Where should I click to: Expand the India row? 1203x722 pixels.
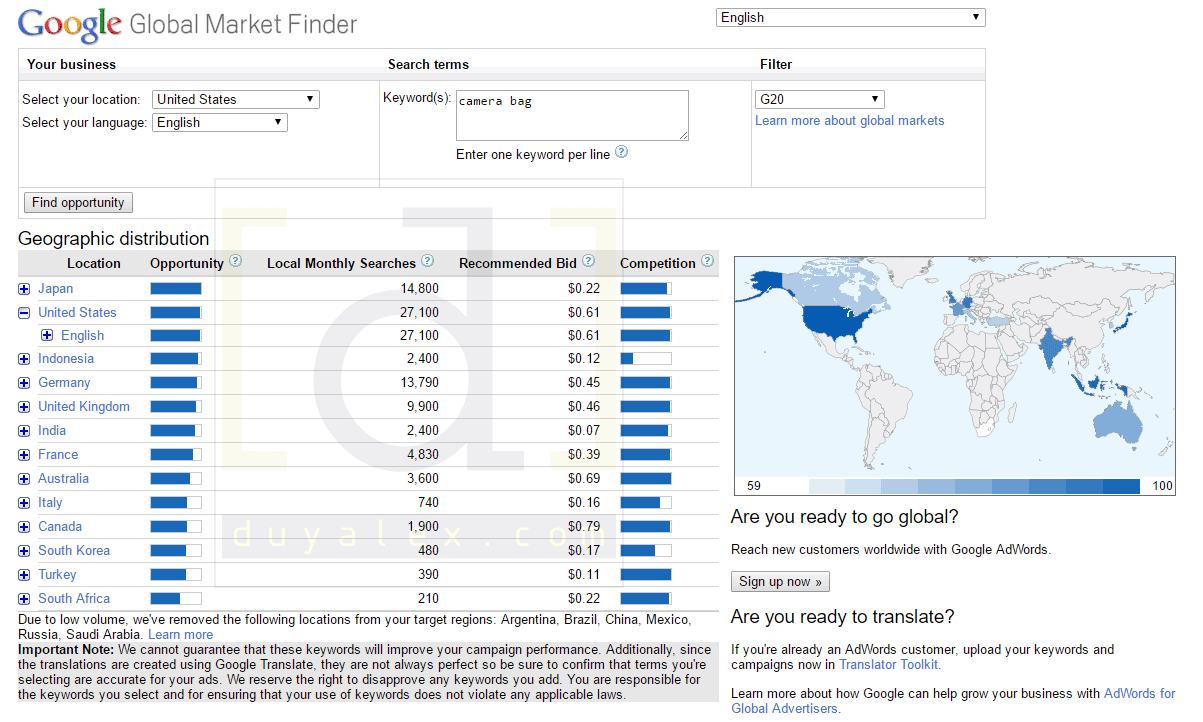pos(24,431)
